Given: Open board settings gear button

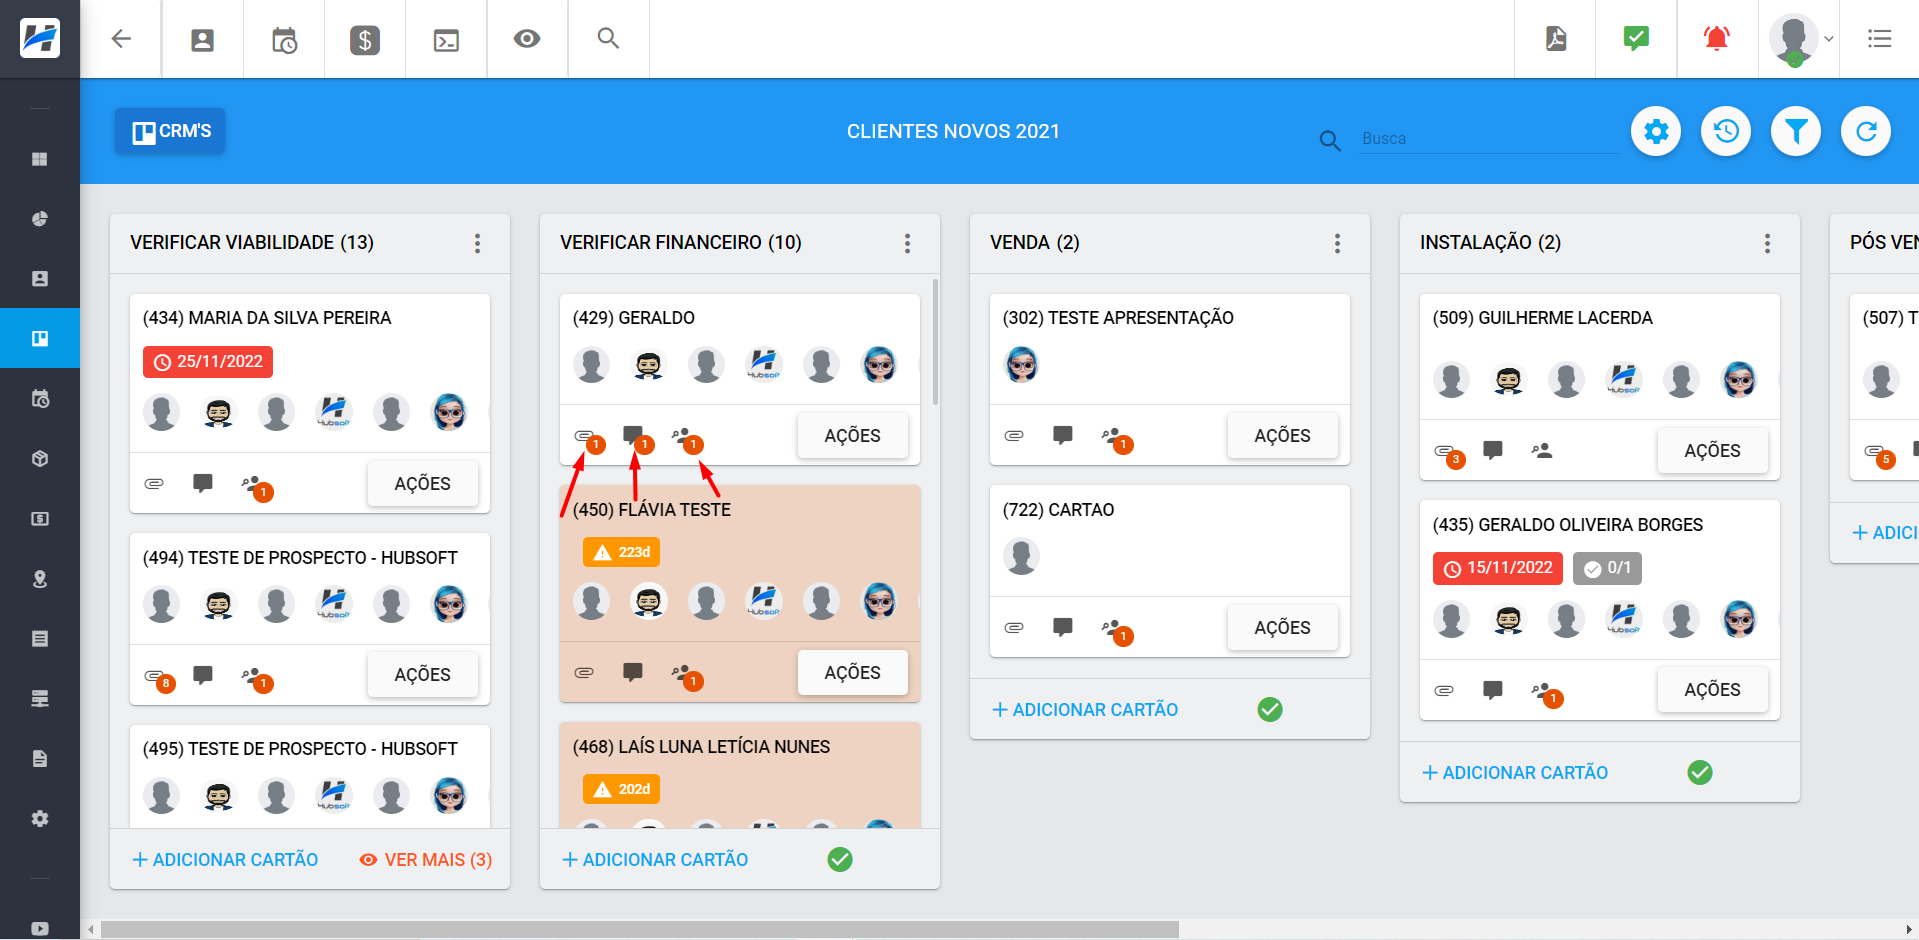Looking at the screenshot, I should (x=1656, y=131).
